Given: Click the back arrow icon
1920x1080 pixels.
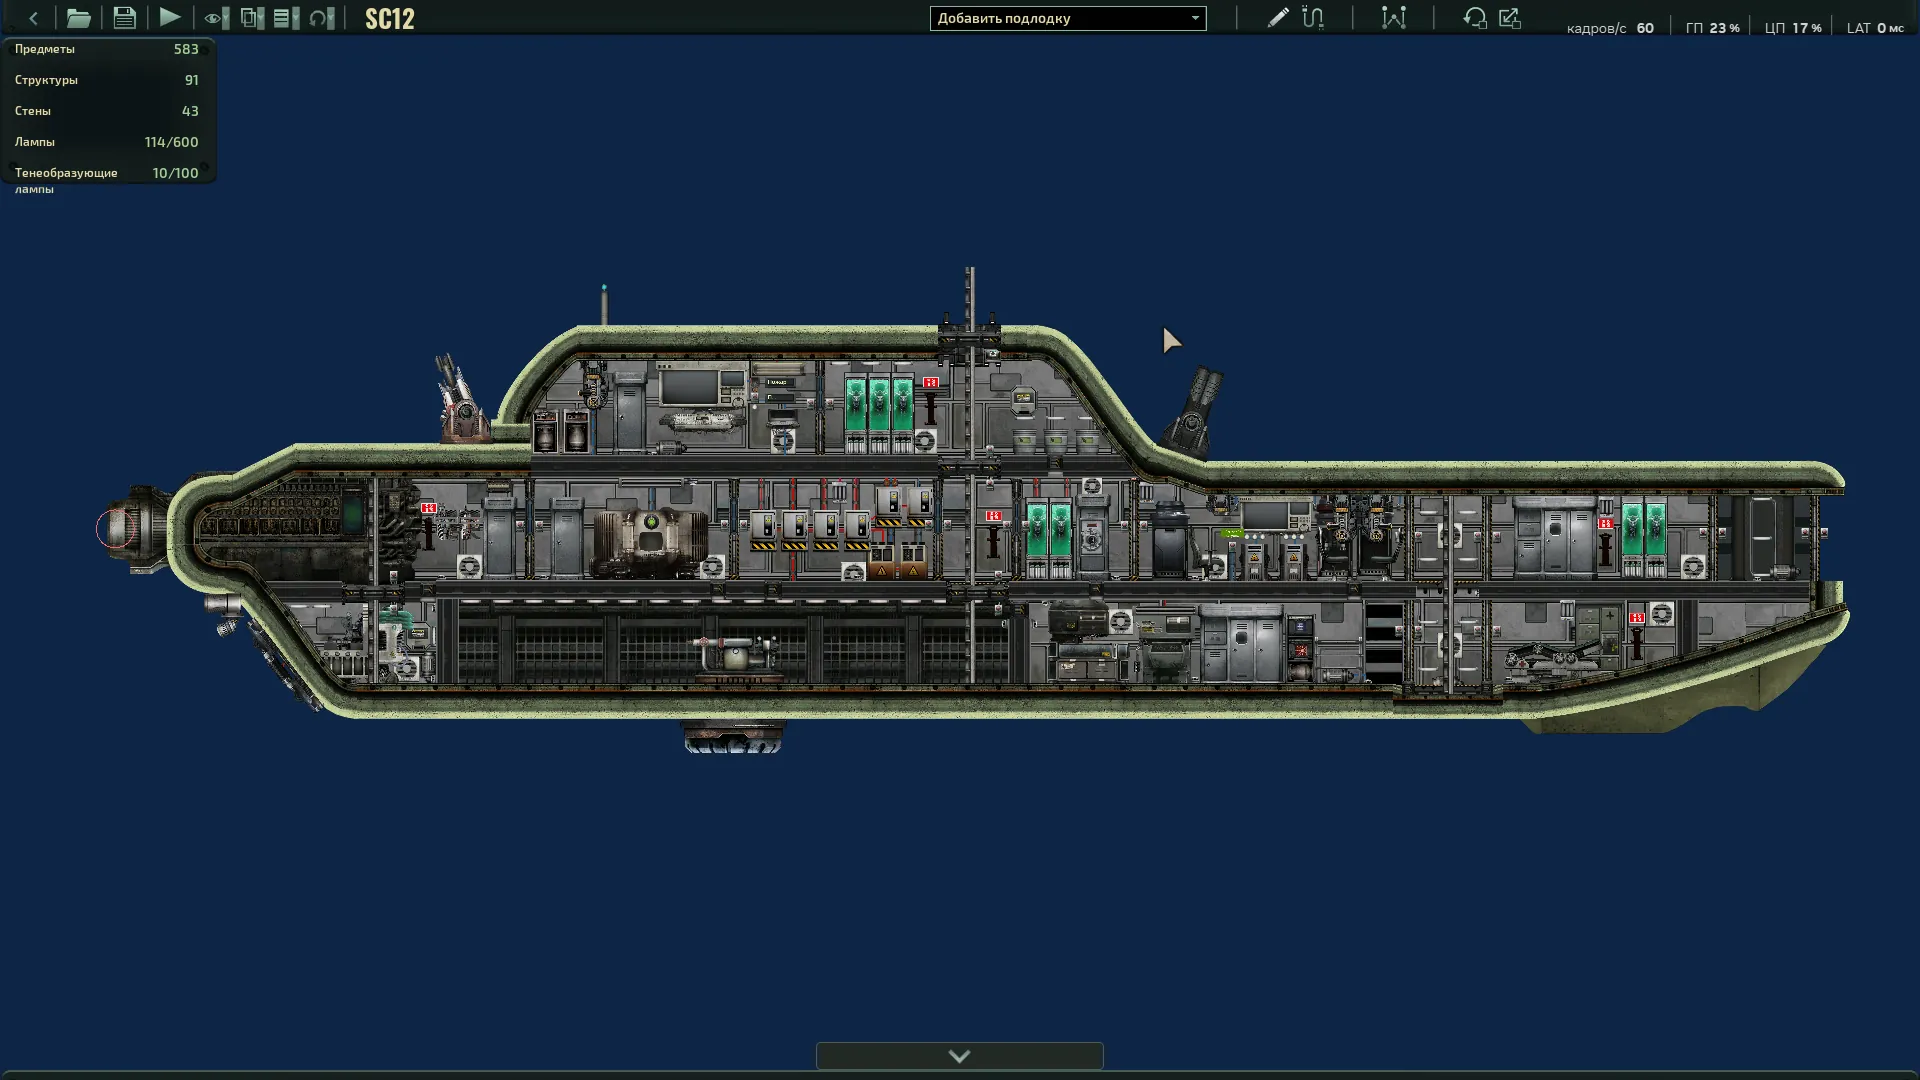Looking at the screenshot, I should tap(33, 18).
